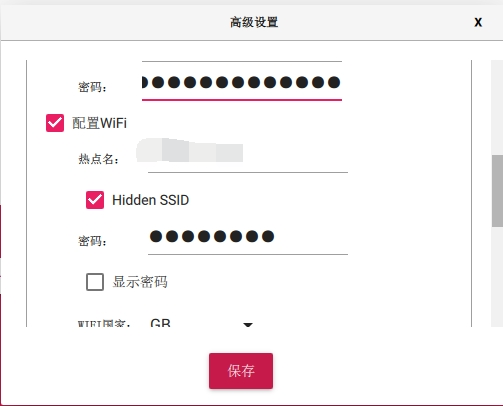This screenshot has height=406, width=503.
Task: Click scrollbar track below the thumb
Action: click(x=497, y=277)
